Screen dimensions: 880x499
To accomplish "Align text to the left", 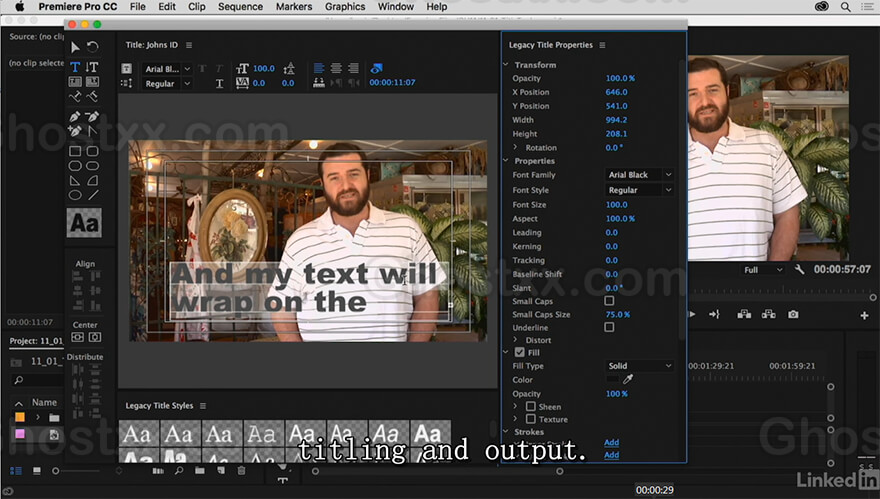I will click(x=319, y=68).
